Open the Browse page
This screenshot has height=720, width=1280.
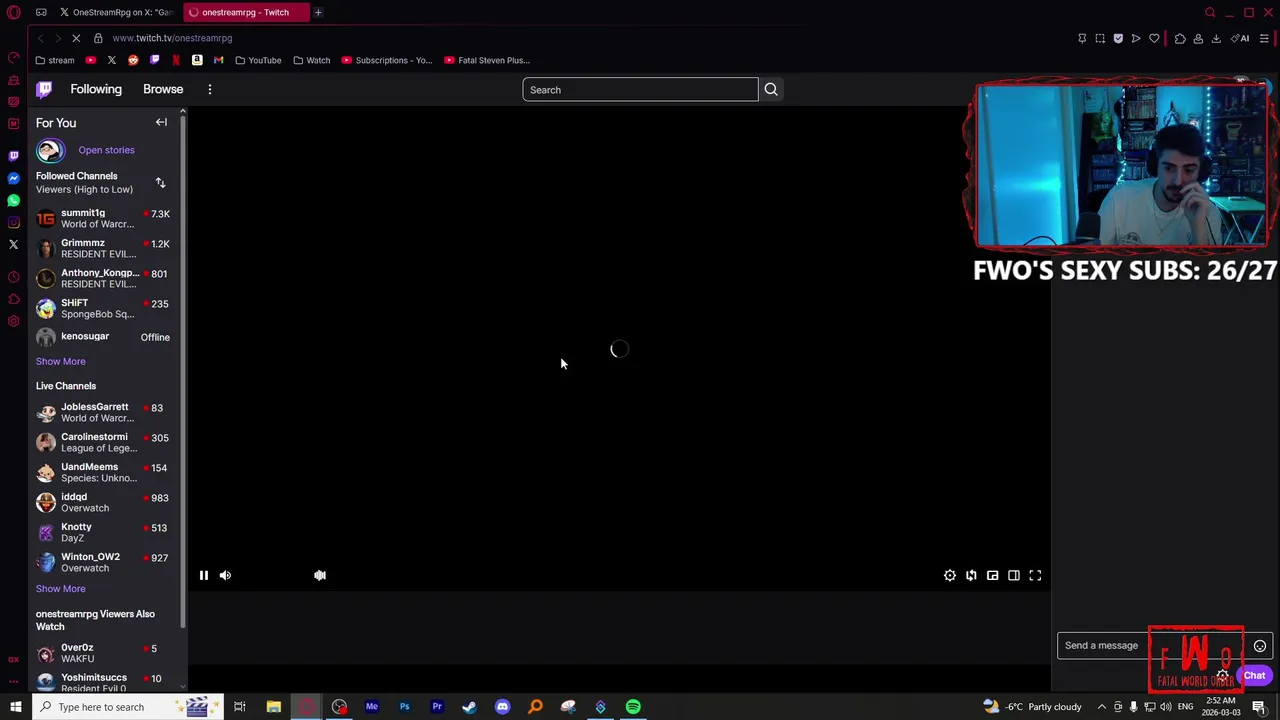tap(163, 89)
